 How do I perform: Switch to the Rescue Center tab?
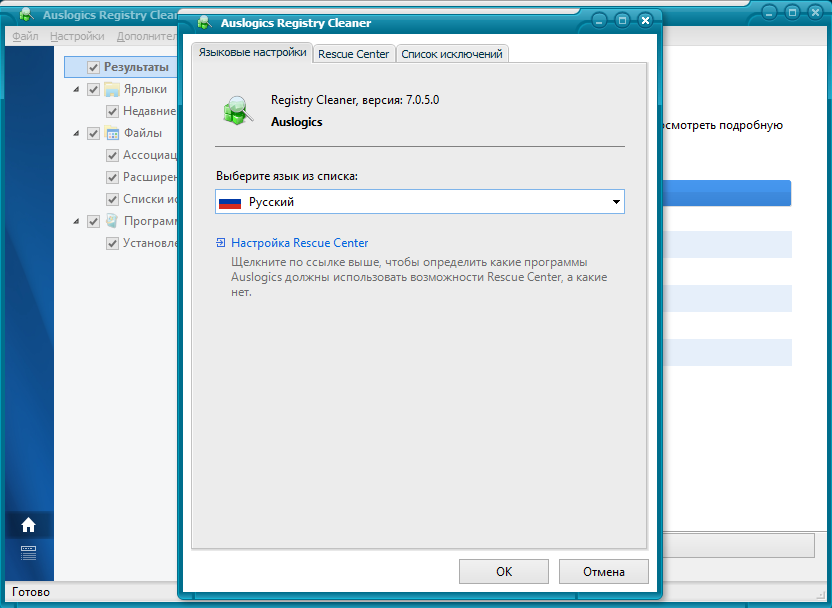click(x=353, y=54)
